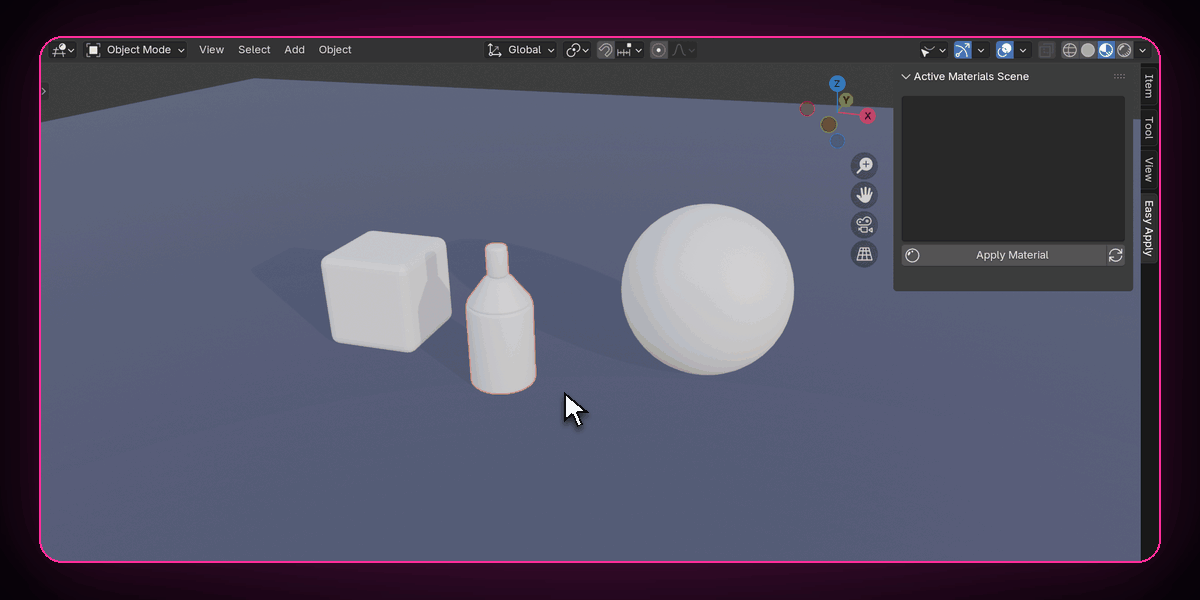
Task: Open the Add menu
Action: tap(294, 50)
